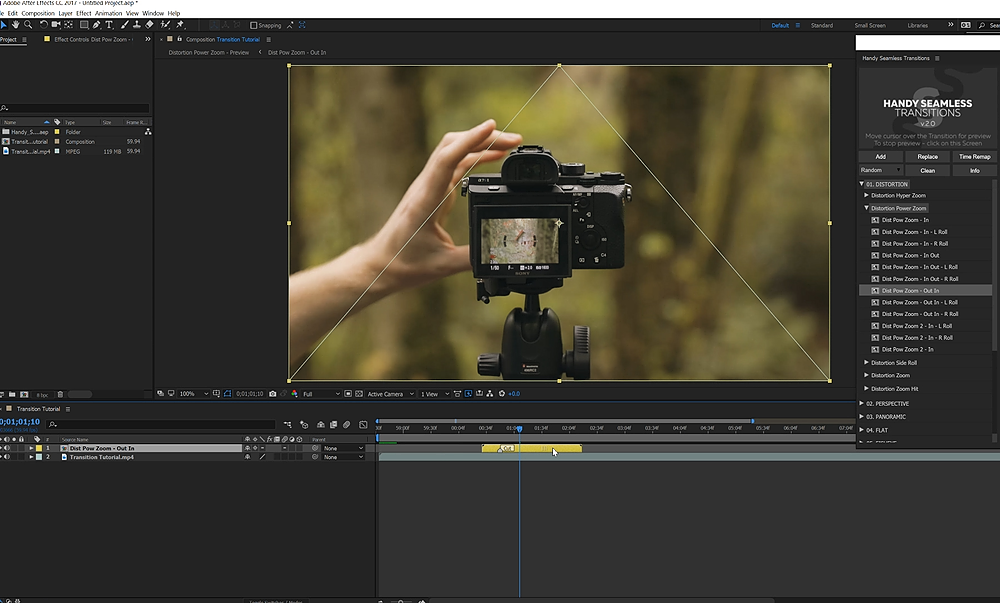Viewport: 1000px width, 603px height.
Task: Select the Dist Pow Zoom - In Out preset
Action: 910,255
